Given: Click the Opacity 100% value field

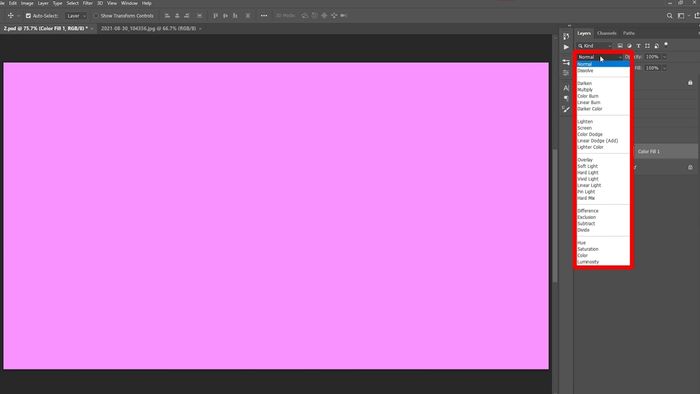Looking at the screenshot, I should (x=652, y=57).
